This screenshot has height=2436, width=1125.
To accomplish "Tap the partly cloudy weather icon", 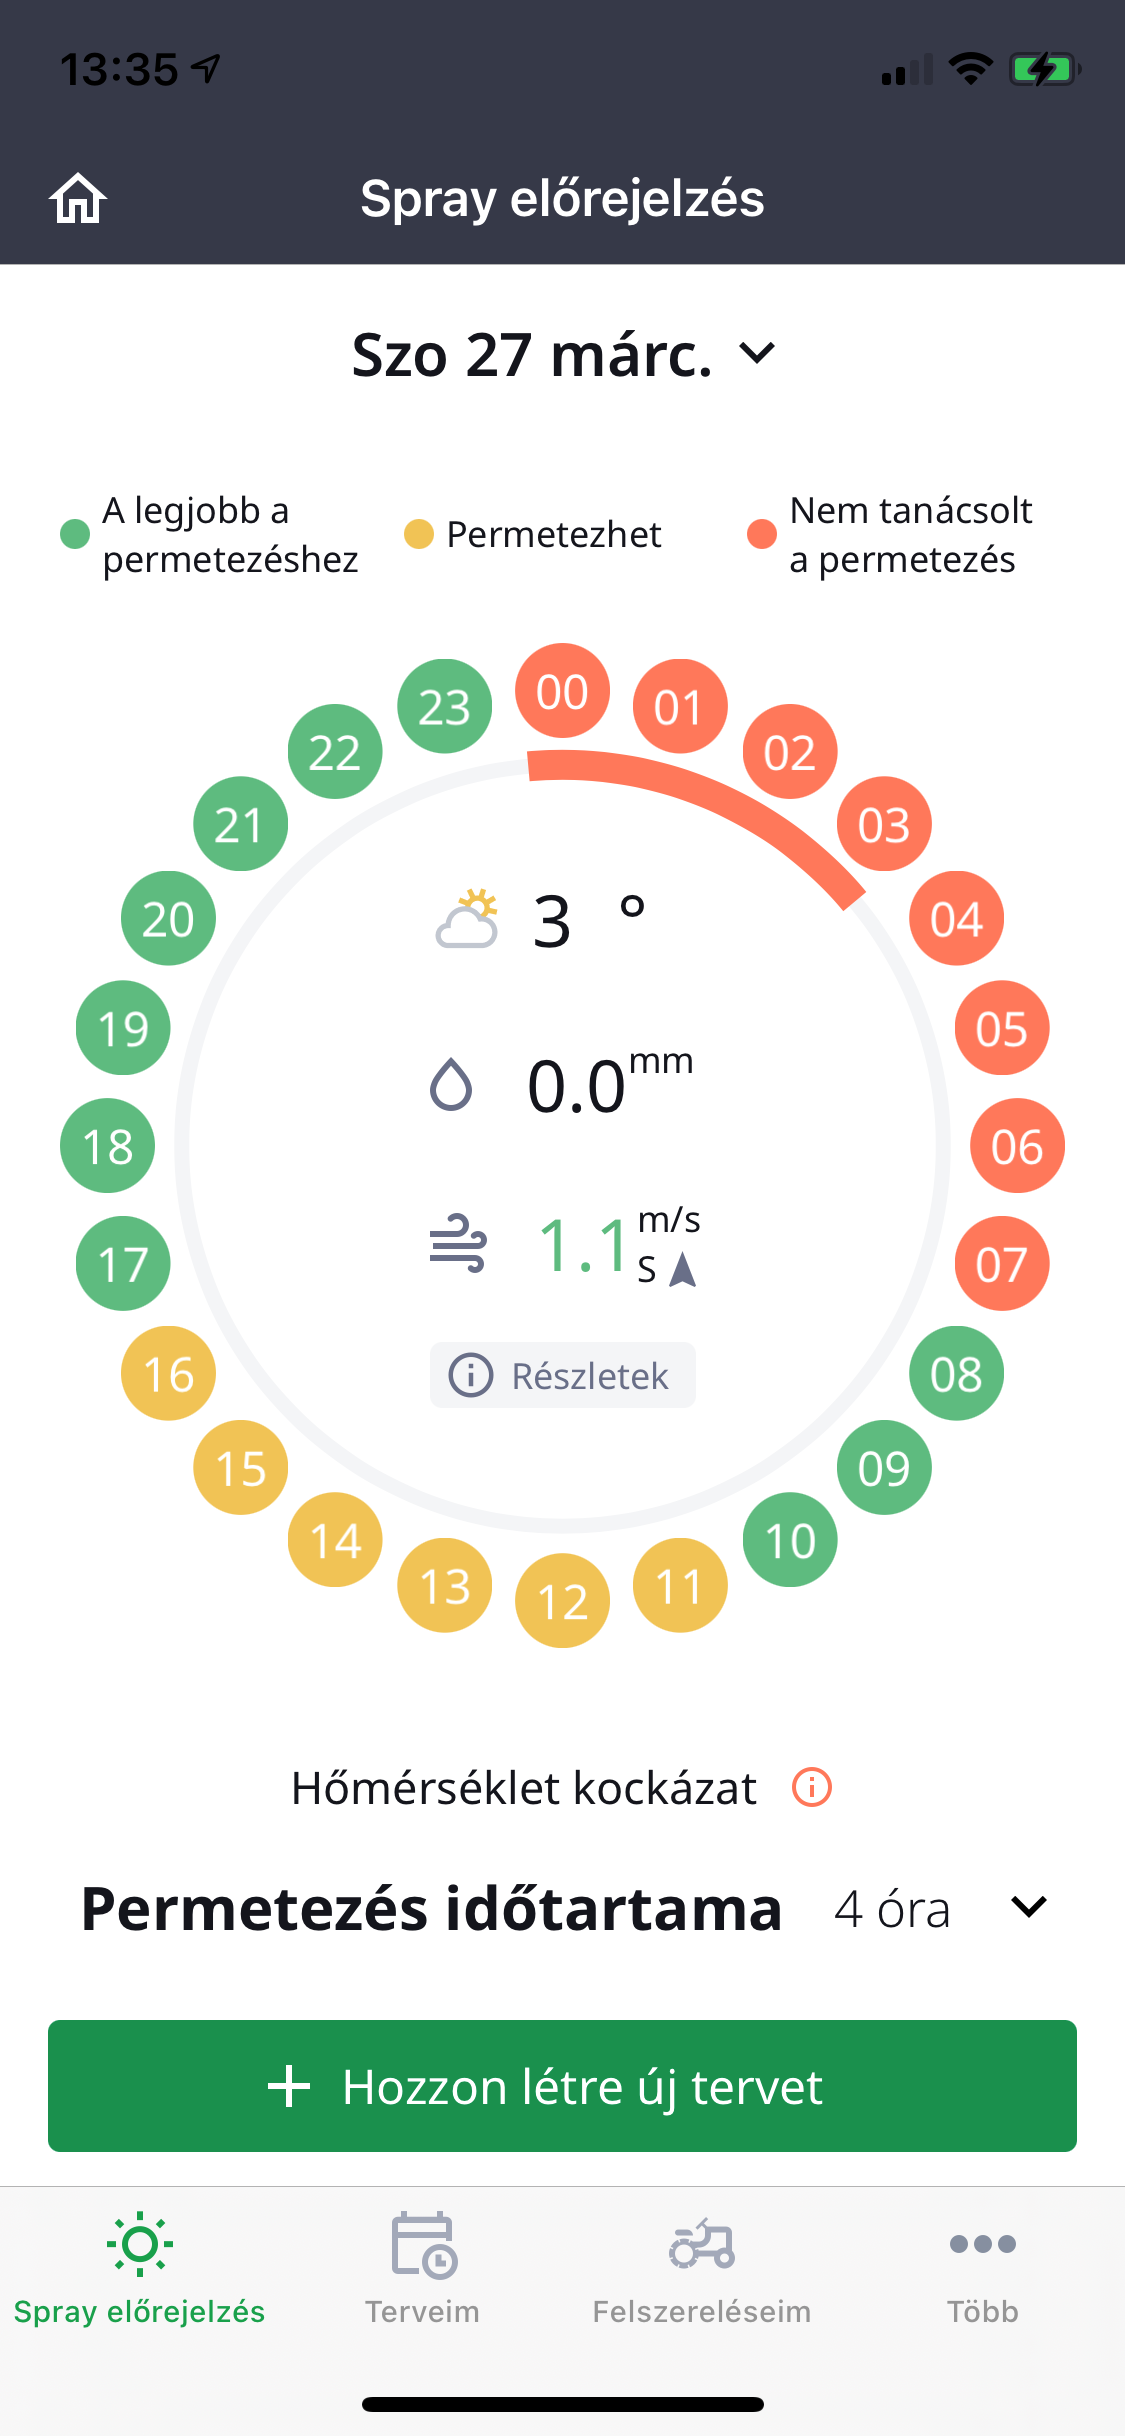I will [467, 919].
